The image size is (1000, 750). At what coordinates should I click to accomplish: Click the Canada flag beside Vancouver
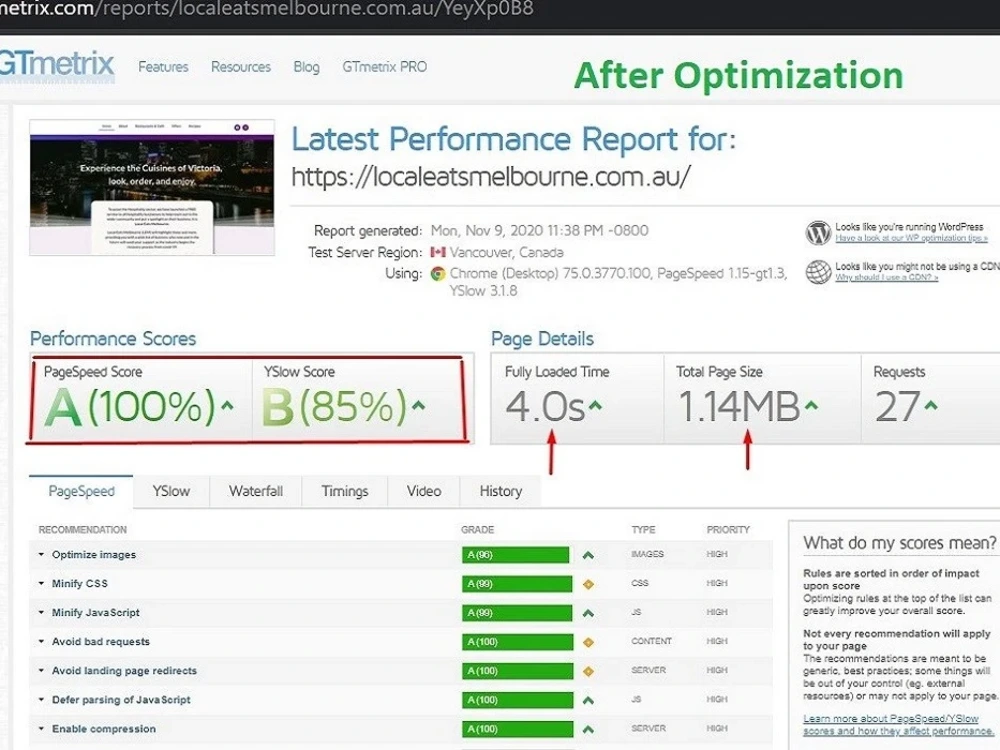pos(438,252)
